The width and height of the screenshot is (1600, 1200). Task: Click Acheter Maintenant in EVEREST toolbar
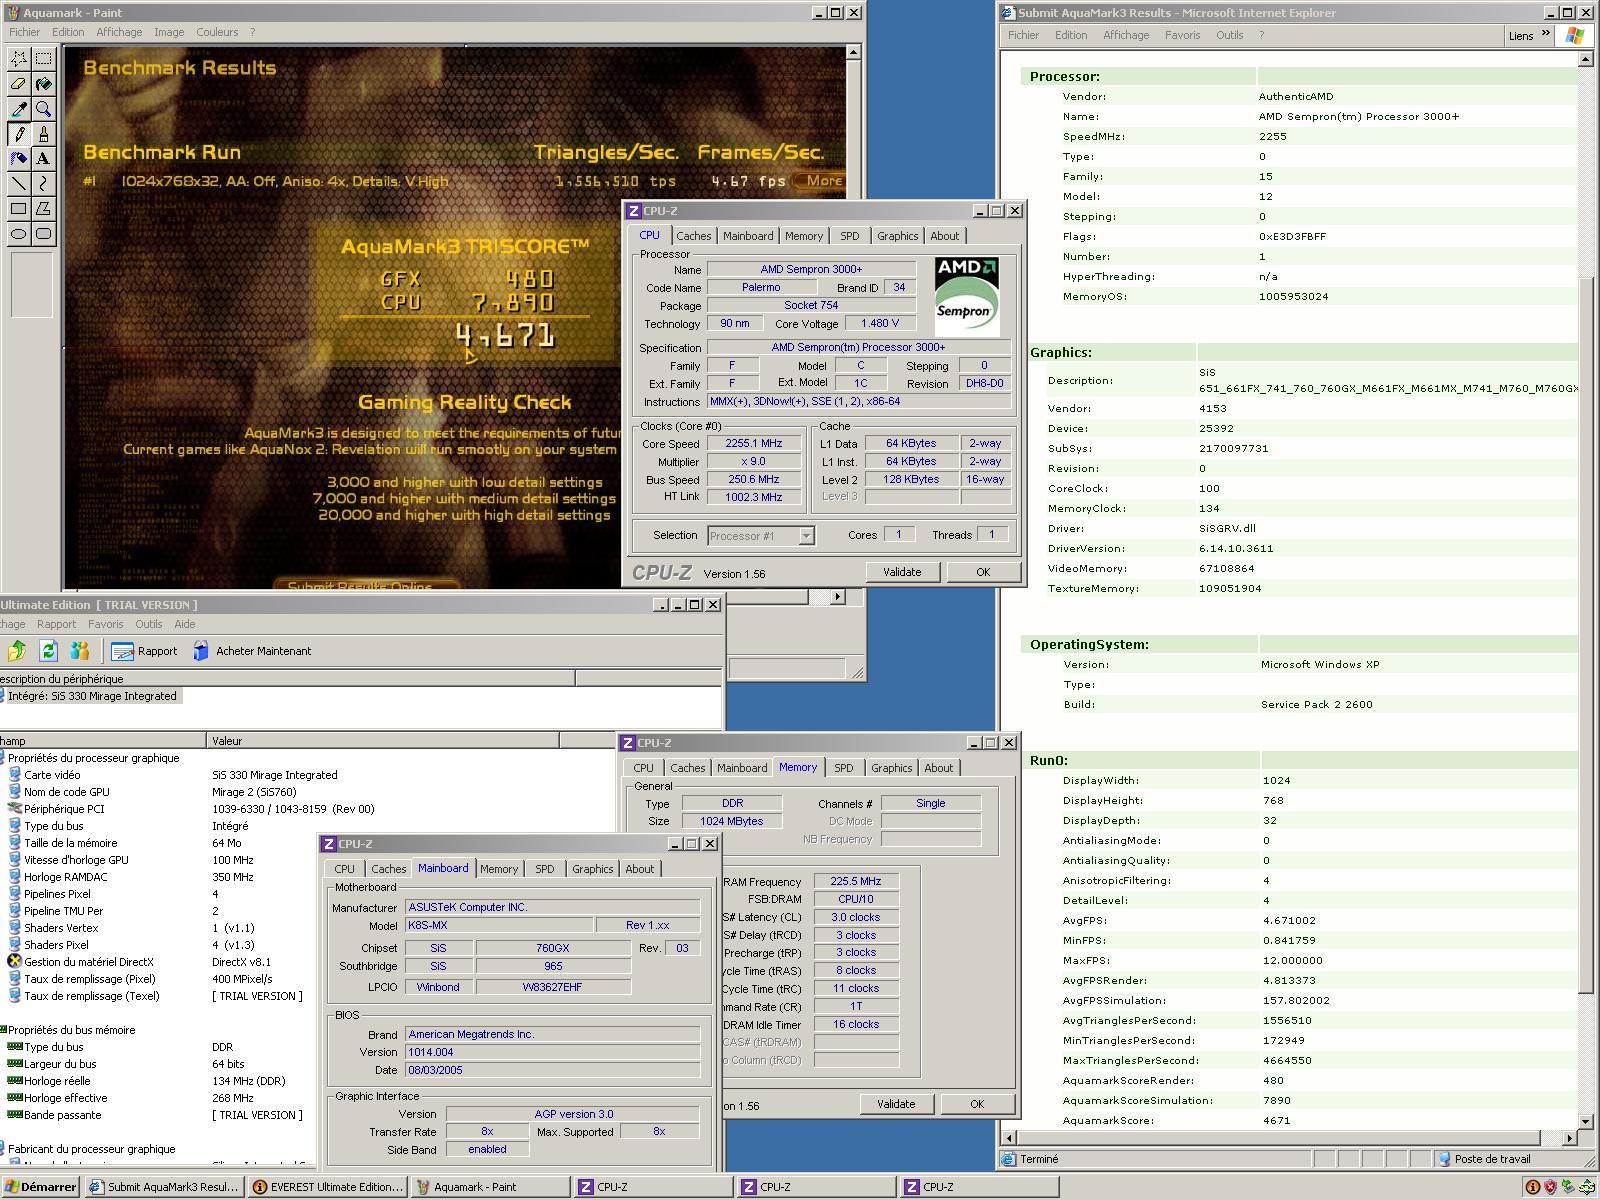coord(252,651)
